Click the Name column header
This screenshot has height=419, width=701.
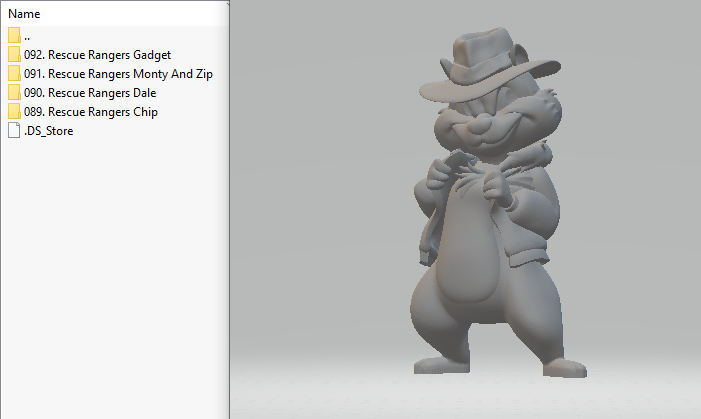click(25, 14)
